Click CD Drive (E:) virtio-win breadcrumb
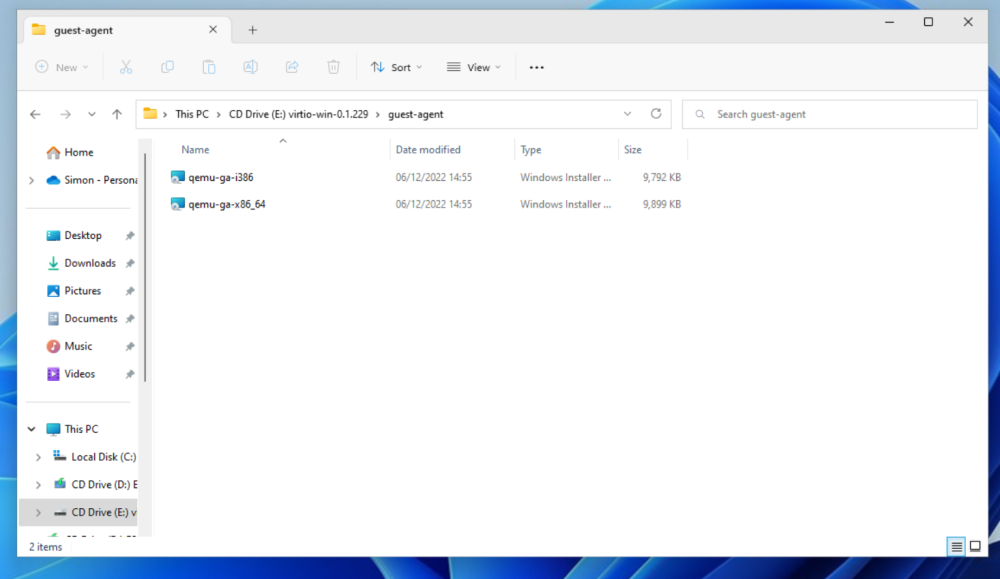The image size is (1000, 579). [x=298, y=114]
